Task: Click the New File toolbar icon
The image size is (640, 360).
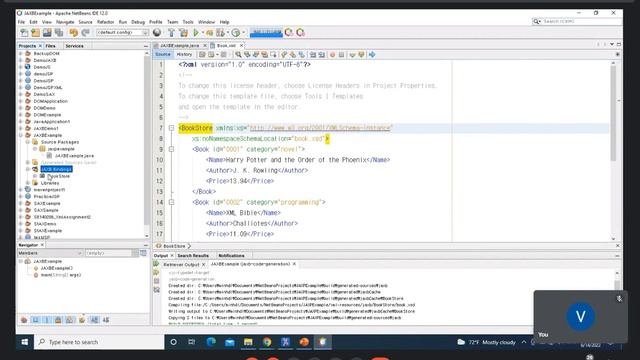Action: pyautogui.click(x=24, y=33)
